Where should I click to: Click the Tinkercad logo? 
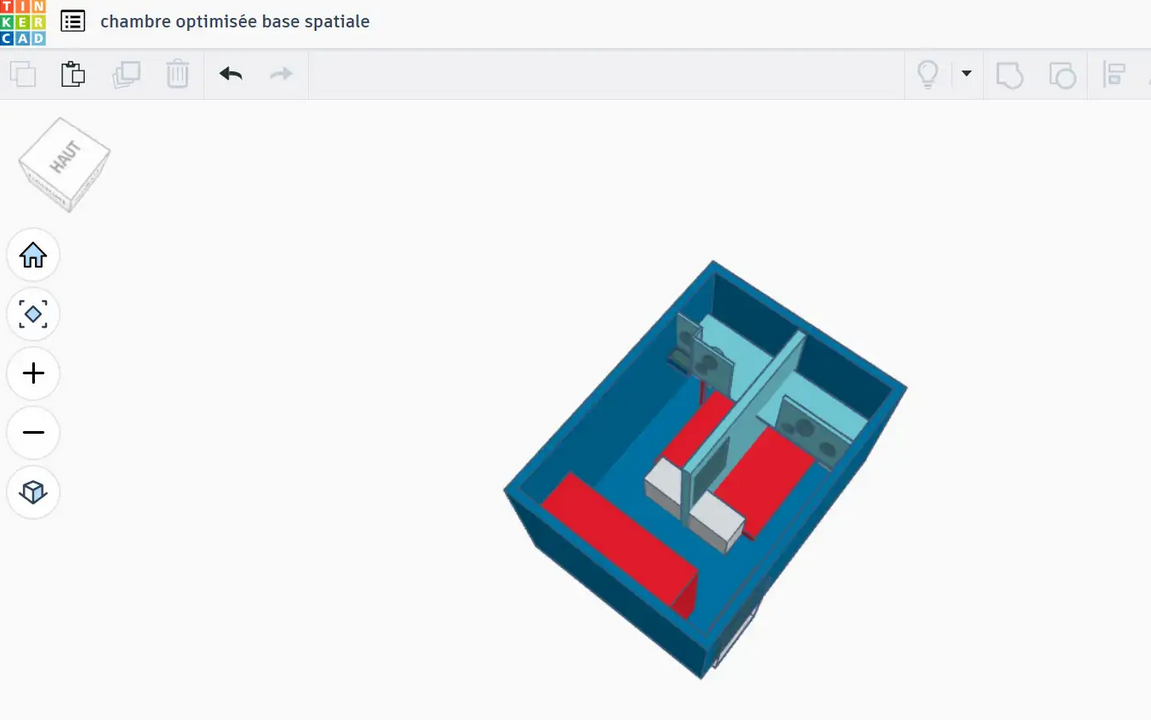coord(23,22)
